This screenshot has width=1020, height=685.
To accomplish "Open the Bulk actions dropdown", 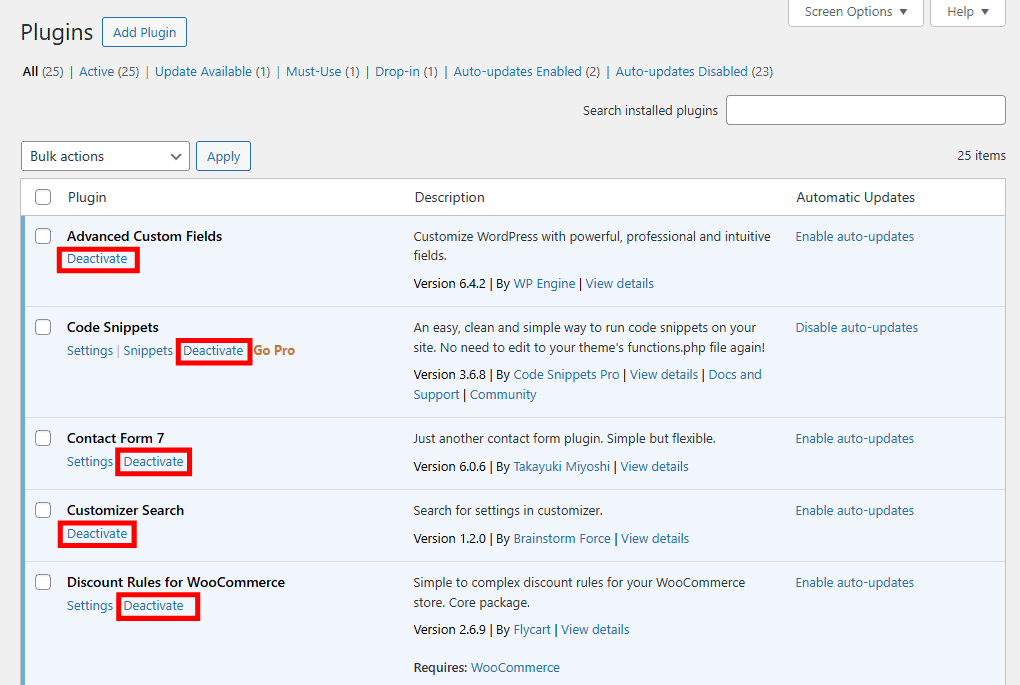I will click(x=105, y=156).
